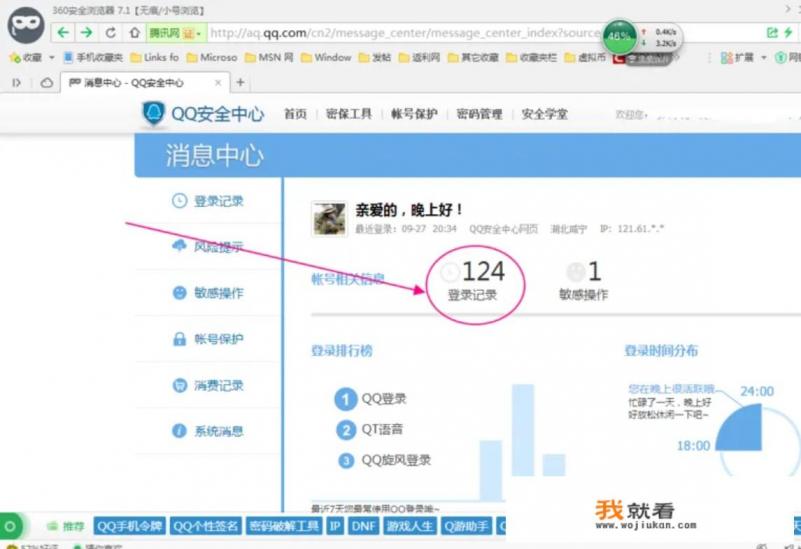Screen dimensions: 801x549
Task: Open the MSN 网 bookmark folder
Action: [x=269, y=58]
